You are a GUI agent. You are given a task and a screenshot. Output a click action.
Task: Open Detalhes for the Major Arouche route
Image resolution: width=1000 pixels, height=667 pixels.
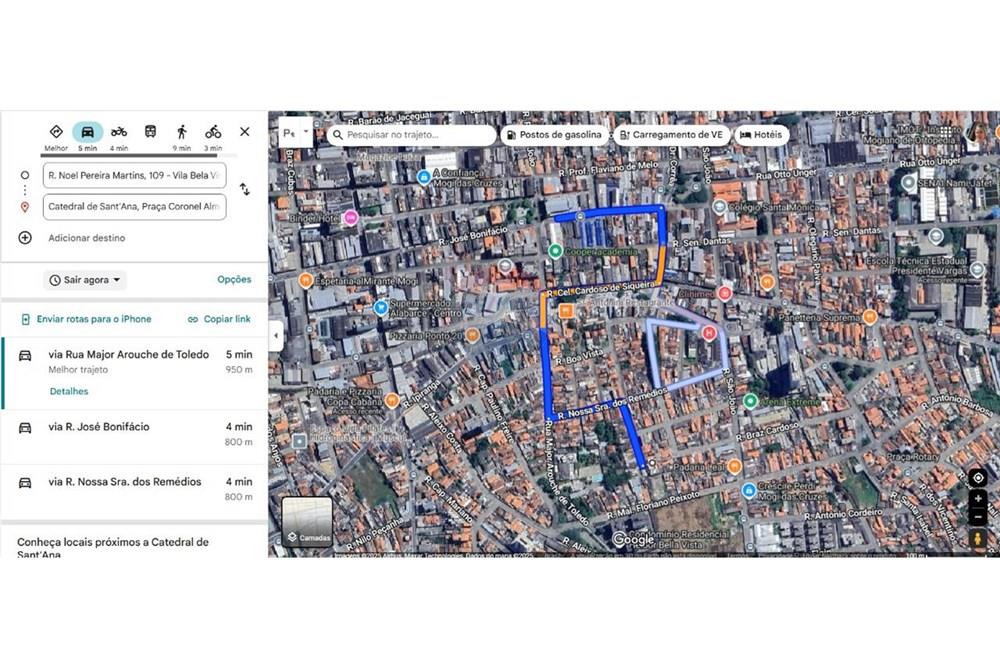pos(69,391)
